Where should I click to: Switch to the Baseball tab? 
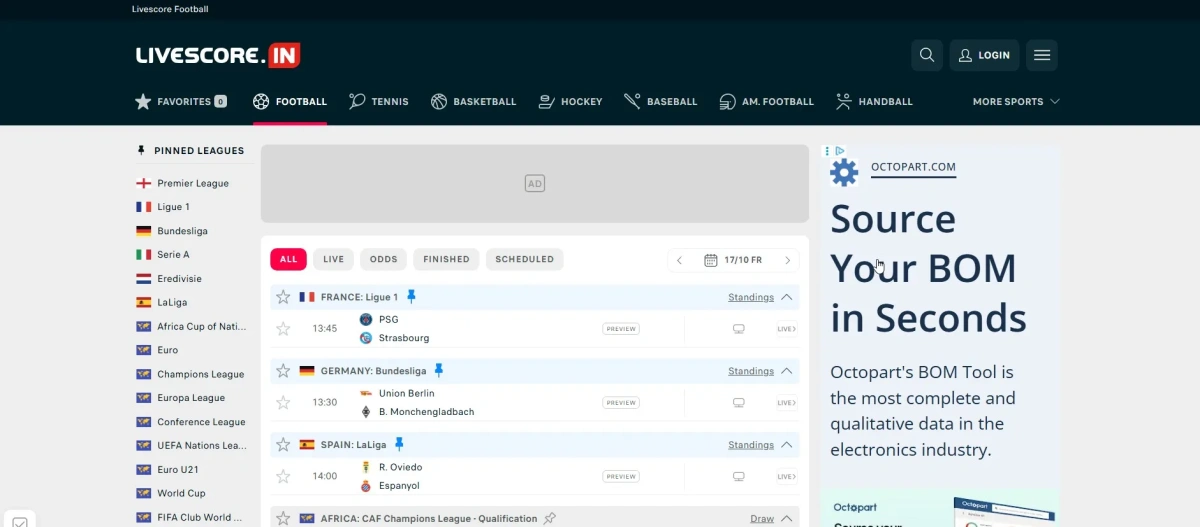point(660,101)
